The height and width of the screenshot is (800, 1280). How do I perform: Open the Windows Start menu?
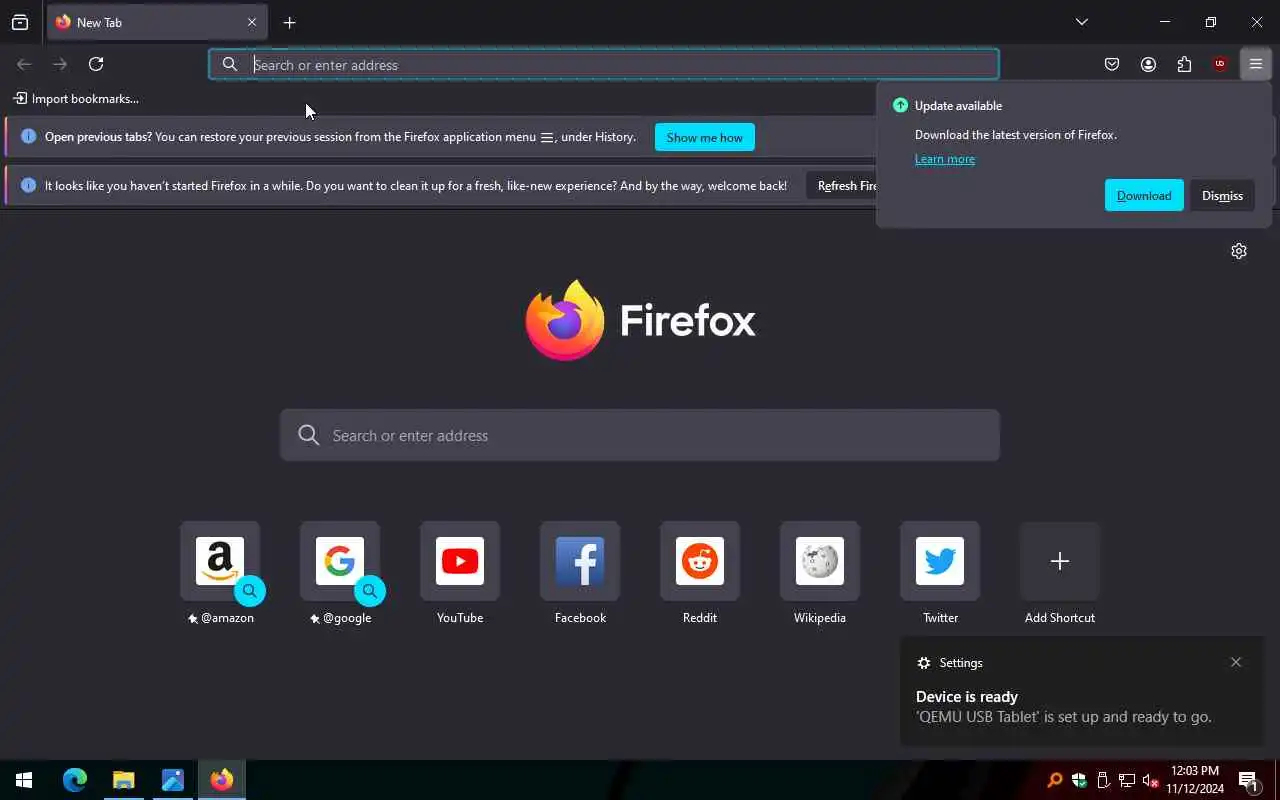click(x=24, y=780)
